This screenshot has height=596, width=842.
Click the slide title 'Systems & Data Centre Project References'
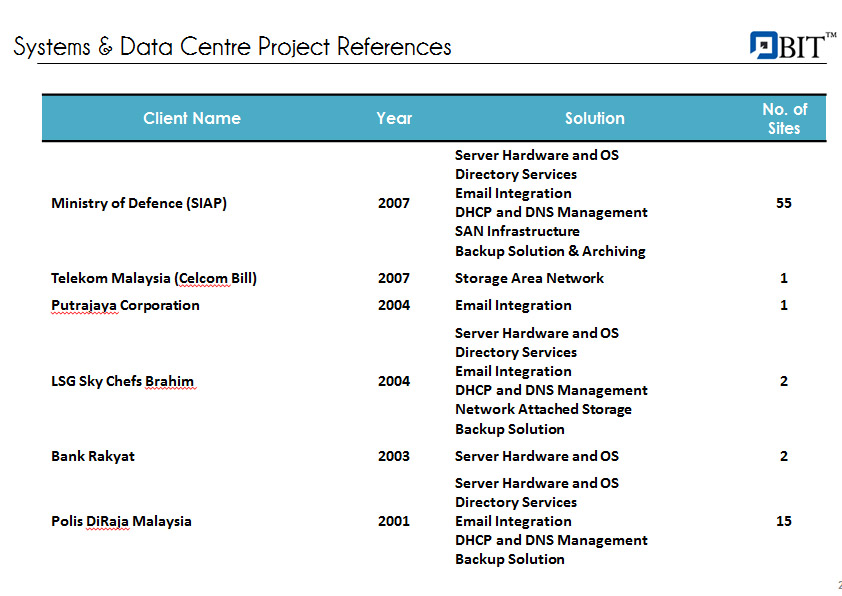(x=232, y=47)
